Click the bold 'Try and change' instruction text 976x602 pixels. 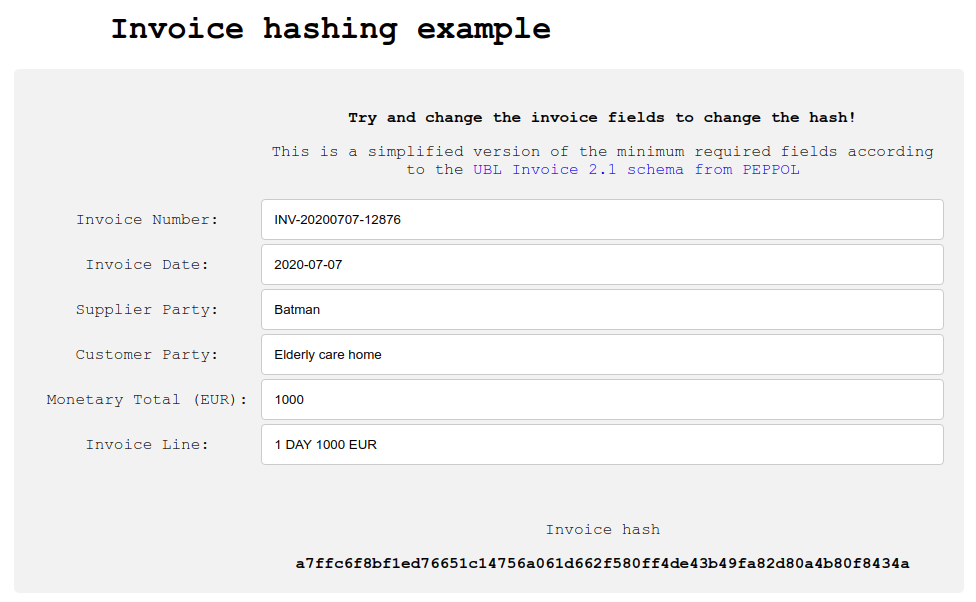pyautogui.click(x=602, y=118)
